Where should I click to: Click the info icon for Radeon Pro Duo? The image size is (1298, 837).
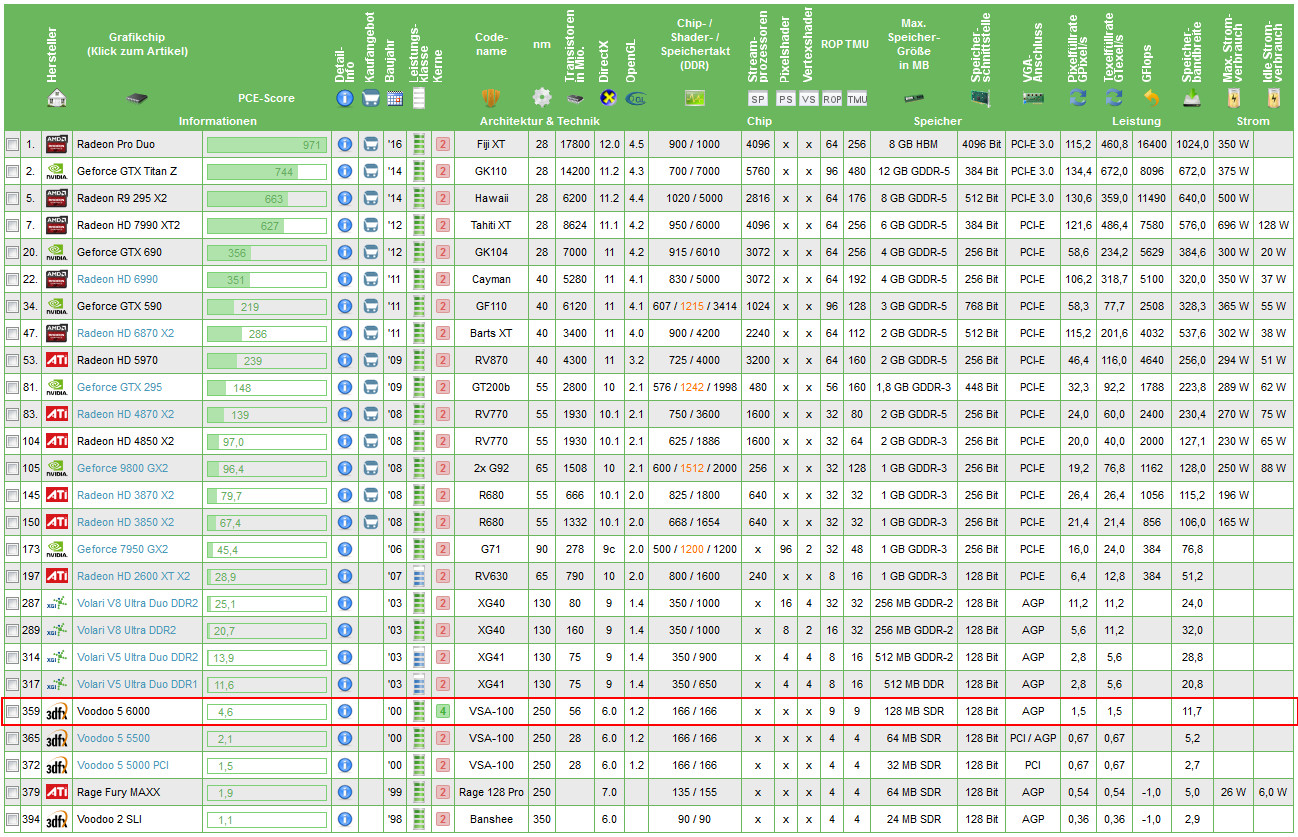pyautogui.click(x=345, y=144)
